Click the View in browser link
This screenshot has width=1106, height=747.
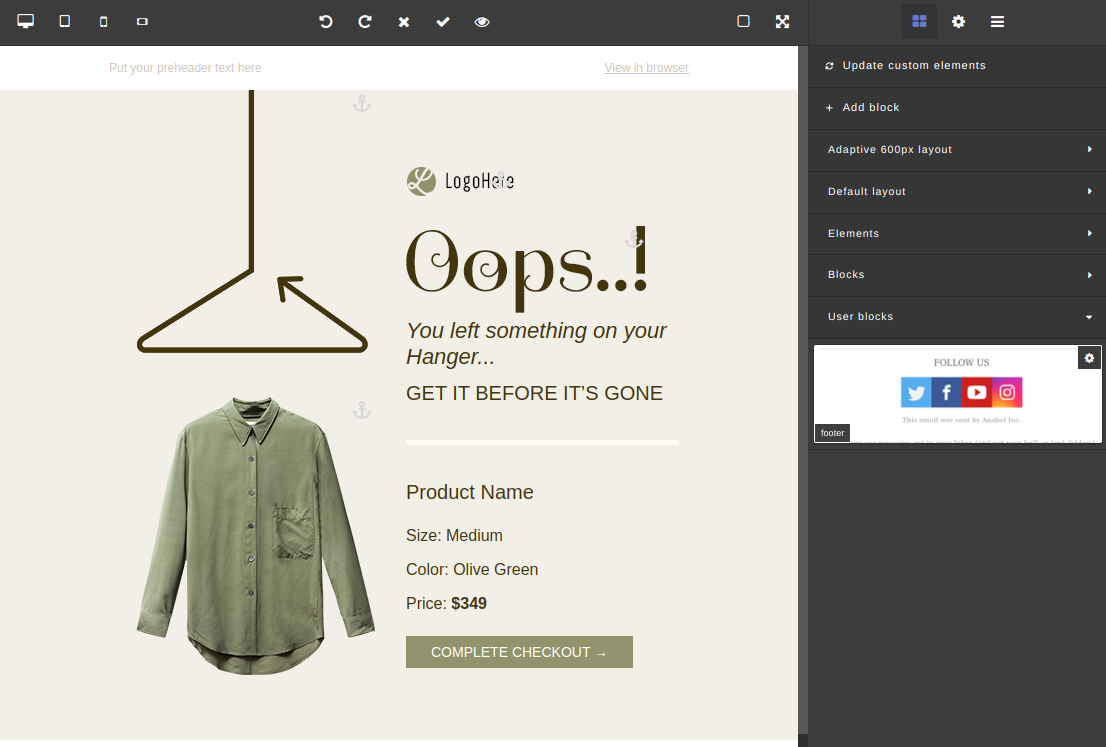coord(646,68)
